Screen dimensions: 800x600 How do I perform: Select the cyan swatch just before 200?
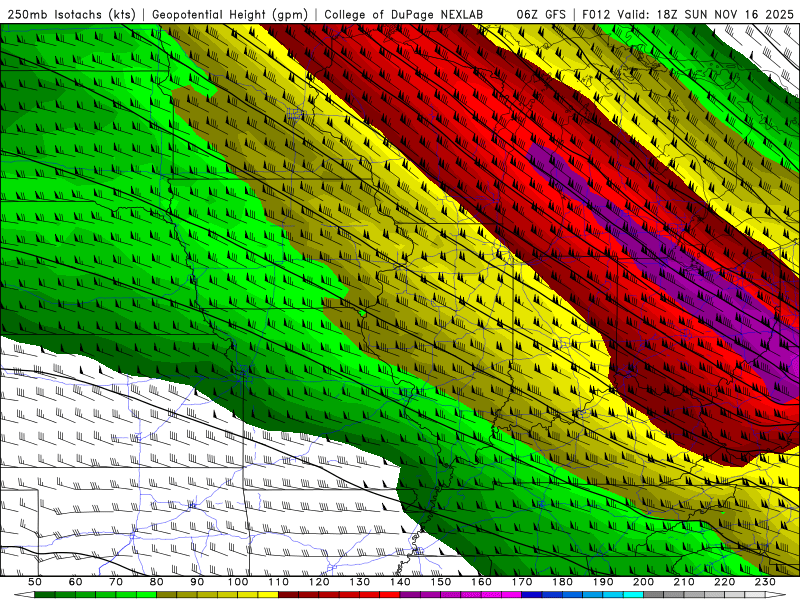[633, 595]
